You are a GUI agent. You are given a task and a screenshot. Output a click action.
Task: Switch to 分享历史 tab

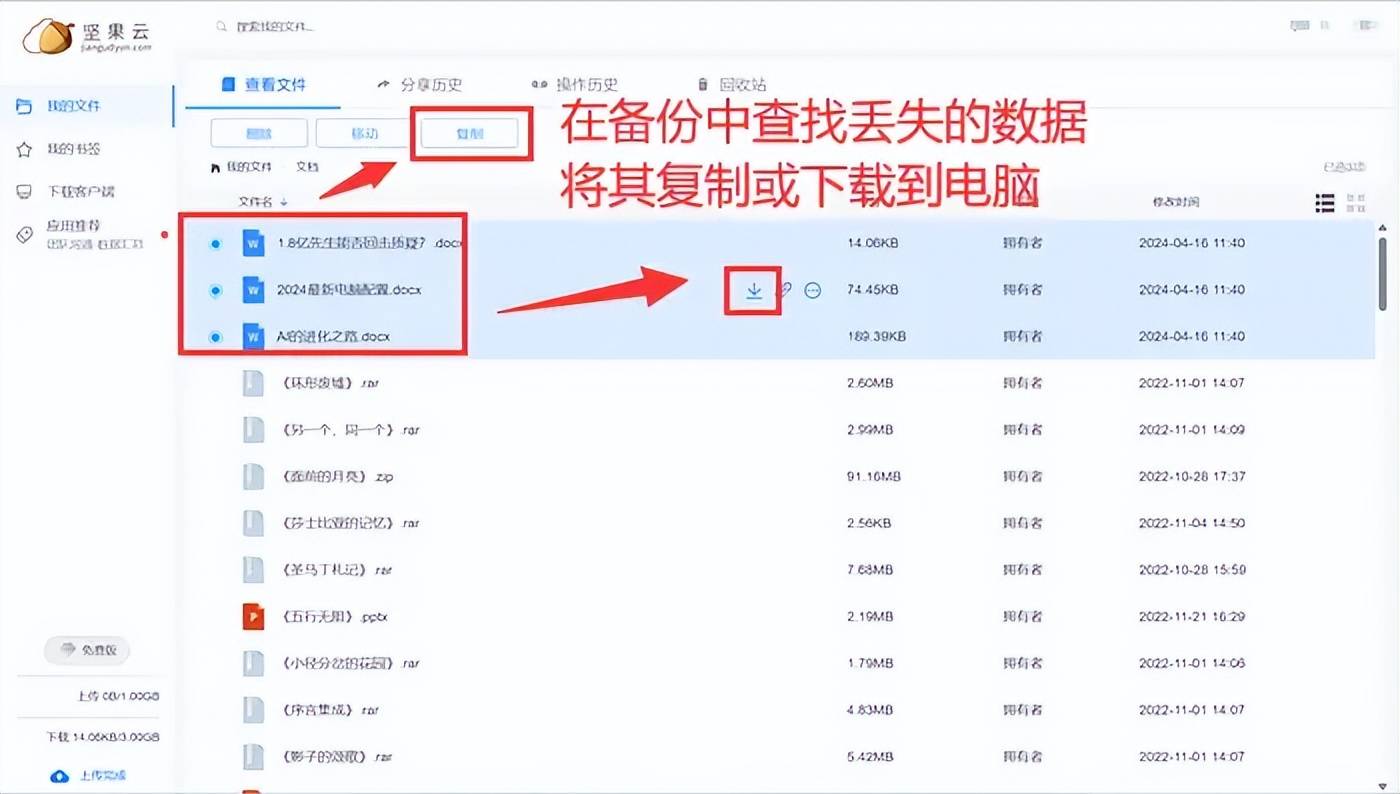click(x=420, y=85)
